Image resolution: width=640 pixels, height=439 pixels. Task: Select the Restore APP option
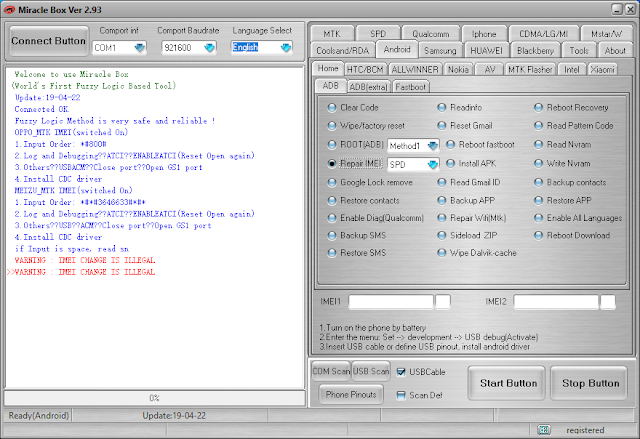pyautogui.click(x=538, y=201)
